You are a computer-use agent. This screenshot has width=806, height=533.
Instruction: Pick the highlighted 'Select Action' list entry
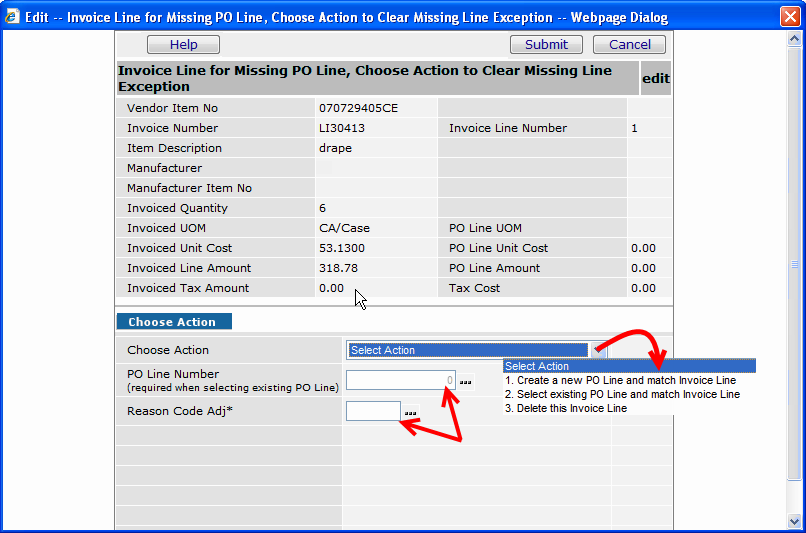click(629, 366)
